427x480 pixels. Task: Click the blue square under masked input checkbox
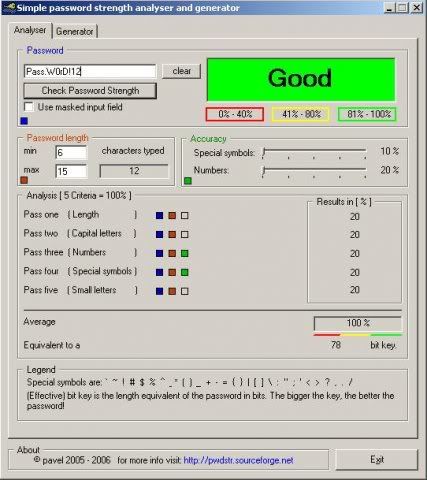(x=24, y=121)
